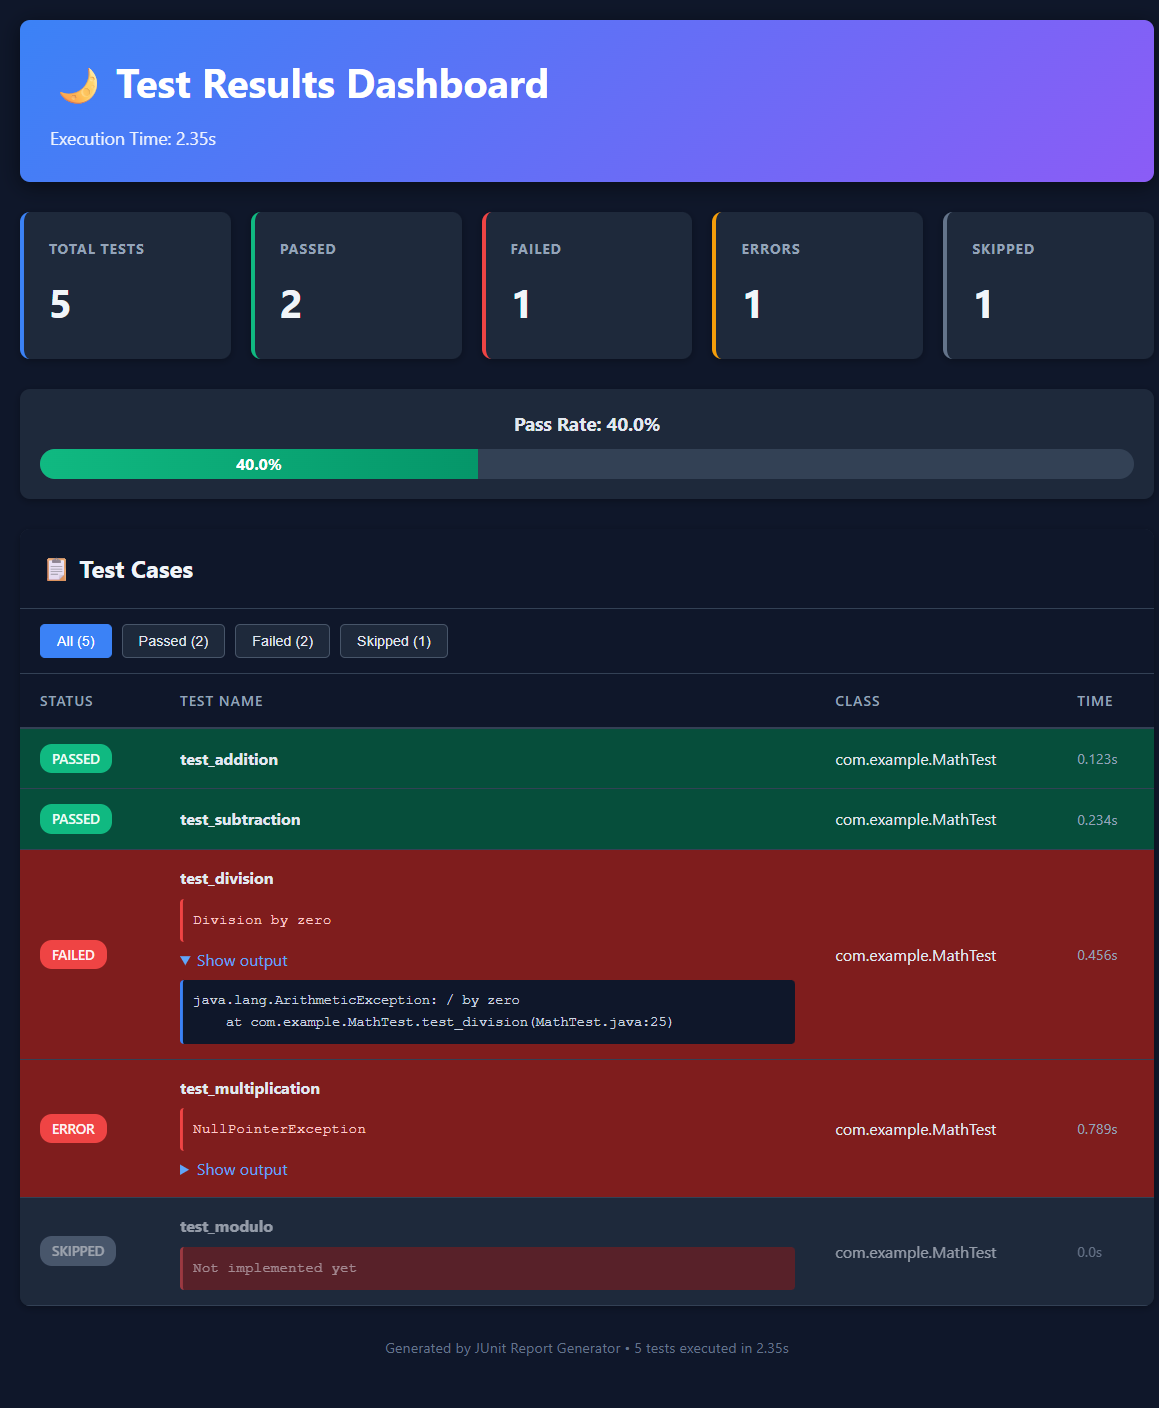
Task: Collapse Show output under test_division
Action: coord(234,960)
